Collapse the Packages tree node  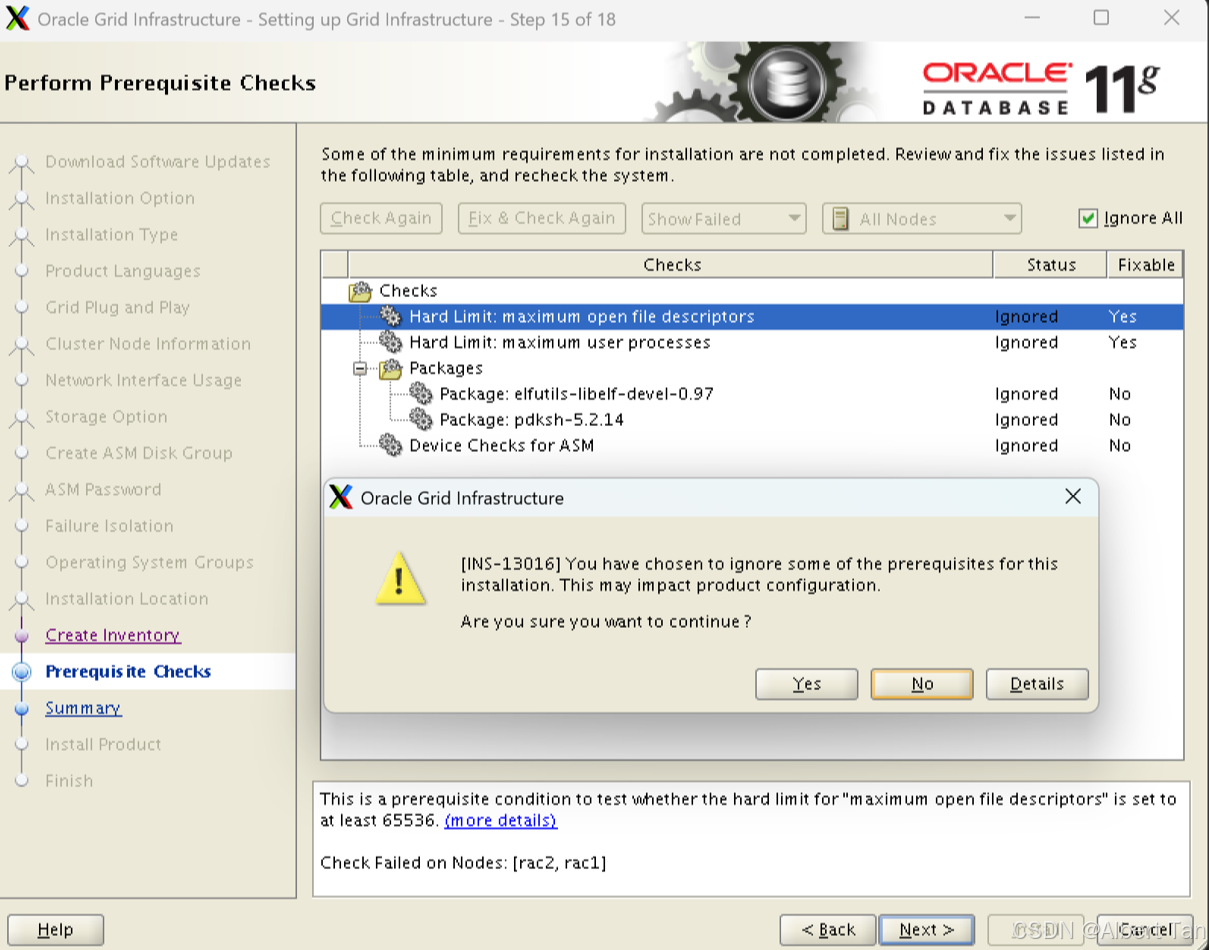360,369
